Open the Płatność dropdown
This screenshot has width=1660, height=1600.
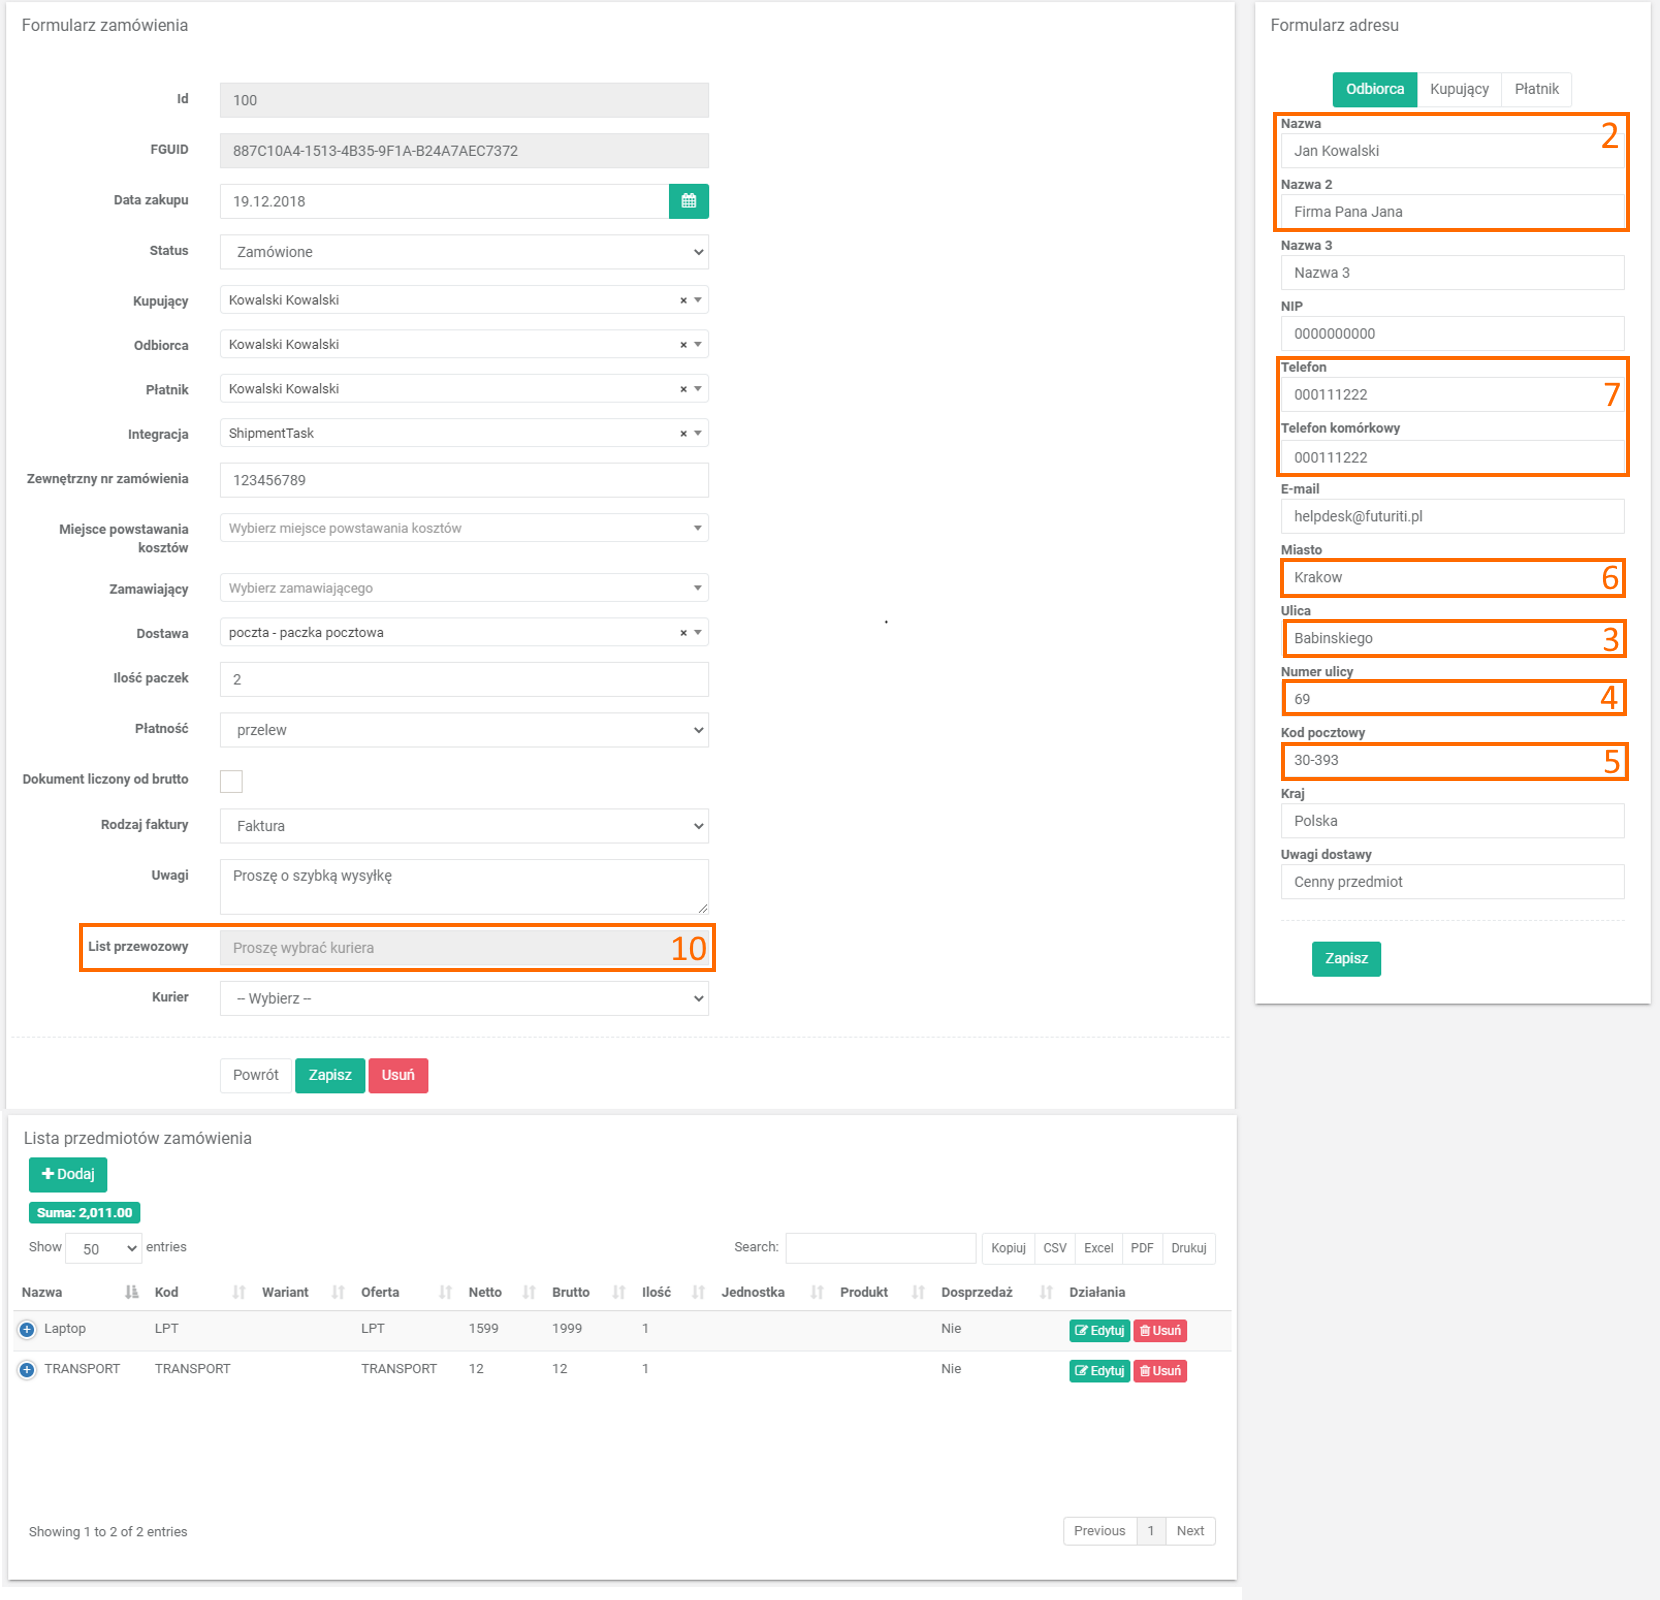pyautogui.click(x=464, y=730)
